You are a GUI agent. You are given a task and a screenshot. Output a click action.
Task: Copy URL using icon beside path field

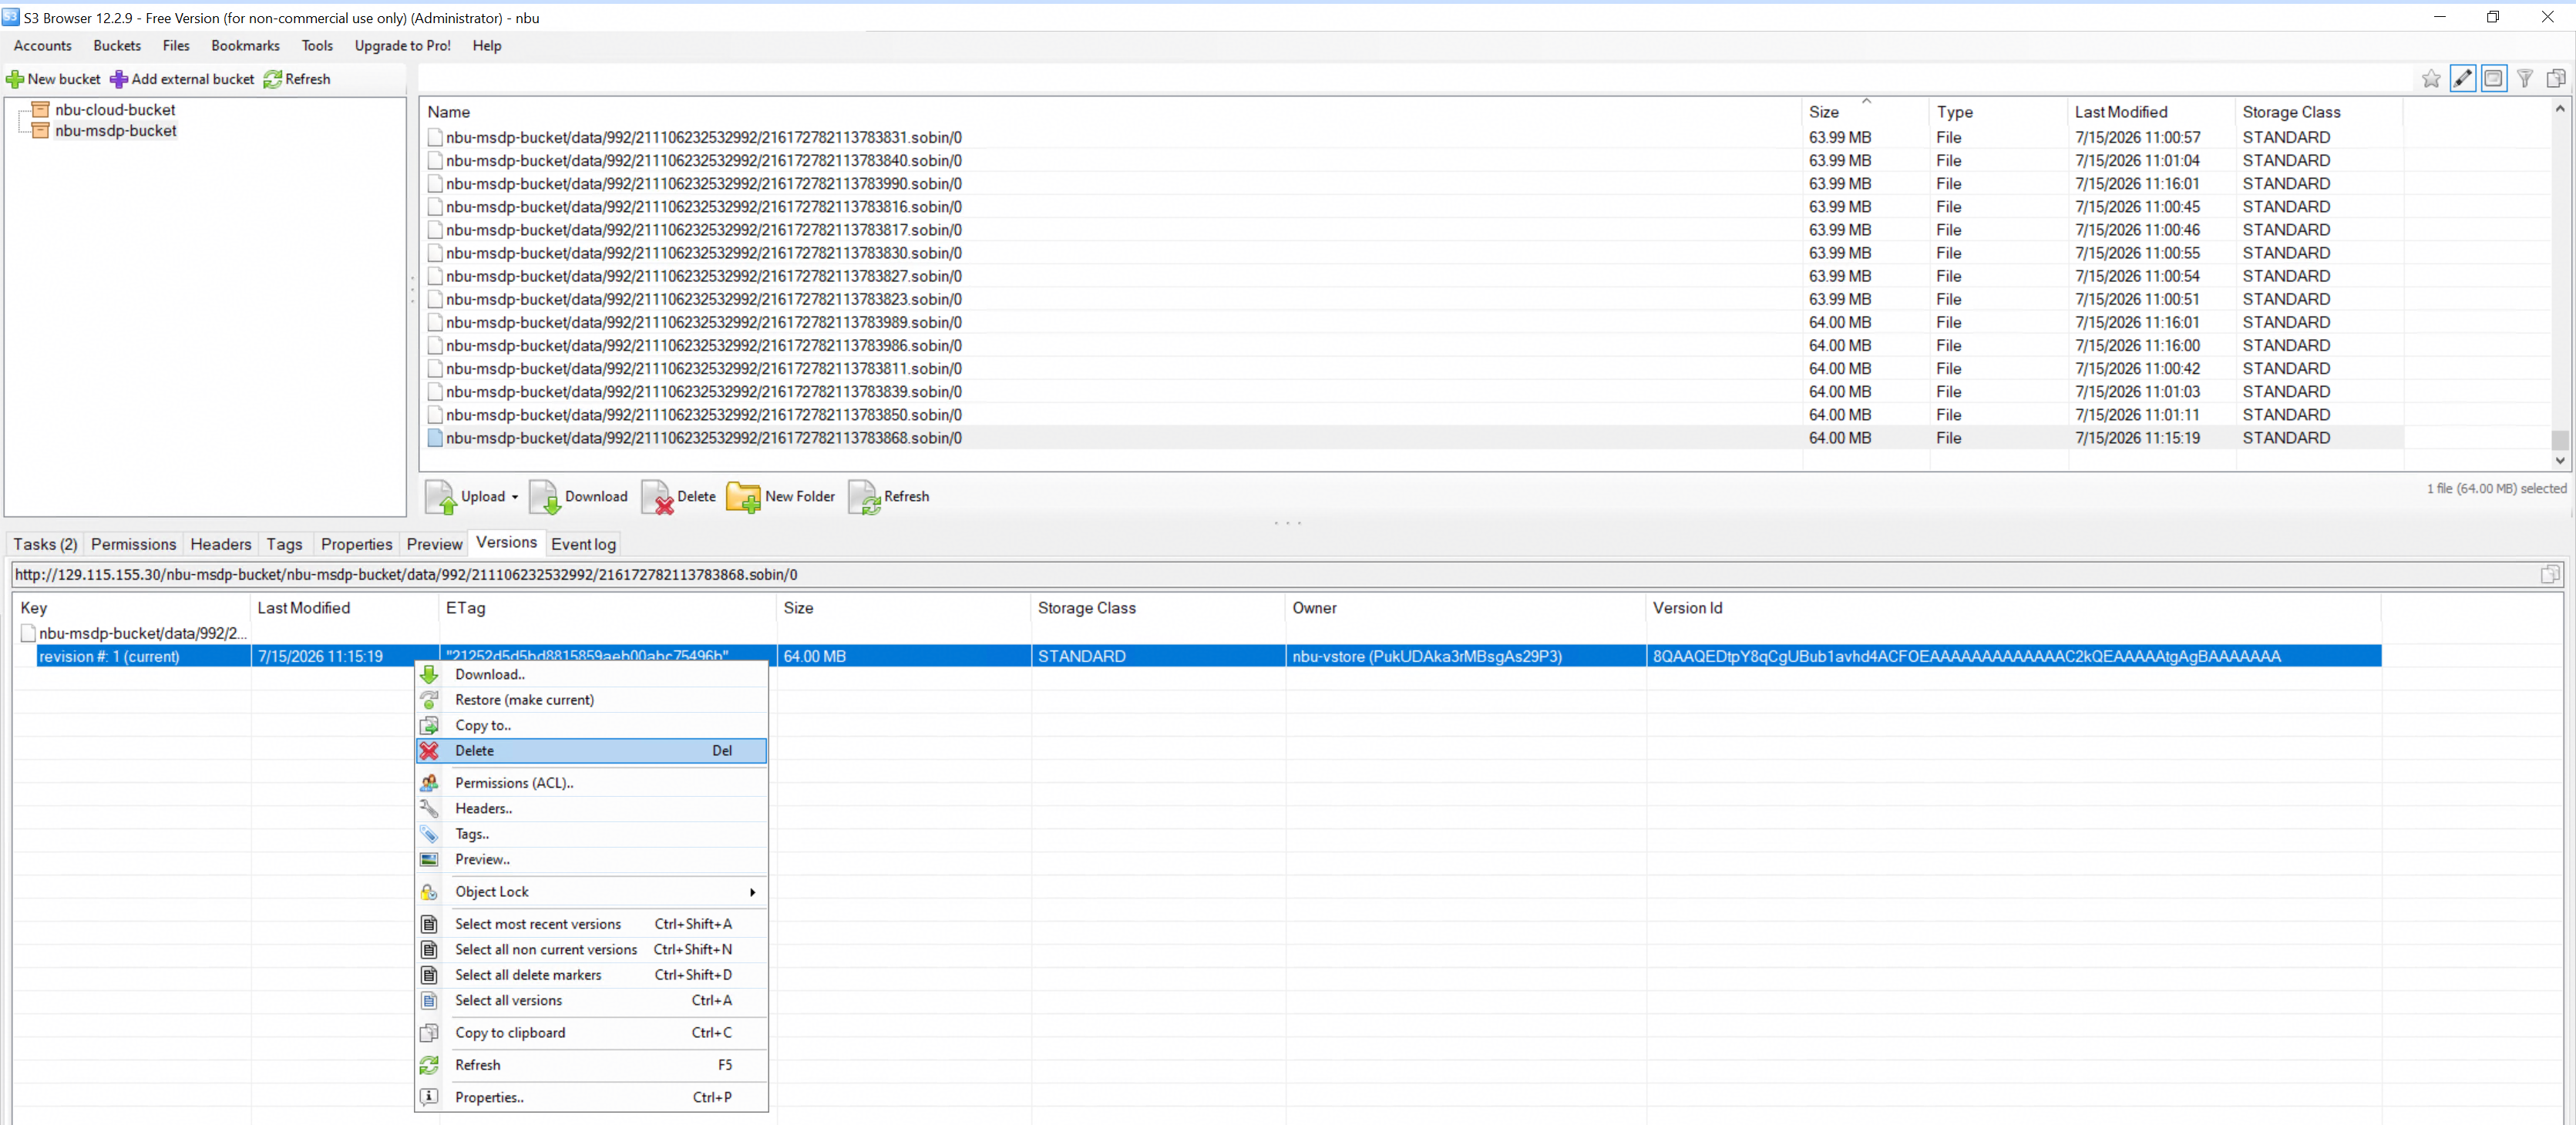(x=2550, y=575)
